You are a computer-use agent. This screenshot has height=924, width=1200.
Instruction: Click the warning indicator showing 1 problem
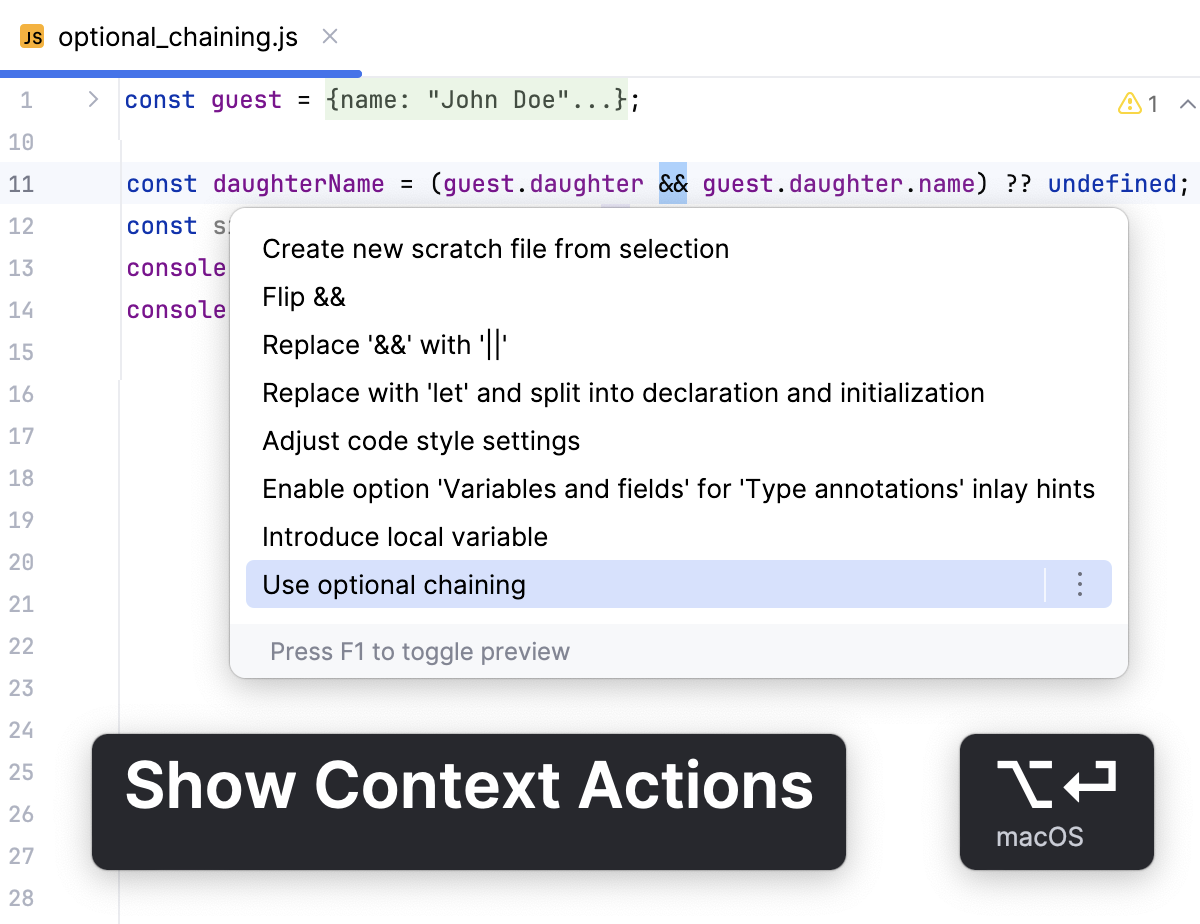pyautogui.click(x=1137, y=103)
